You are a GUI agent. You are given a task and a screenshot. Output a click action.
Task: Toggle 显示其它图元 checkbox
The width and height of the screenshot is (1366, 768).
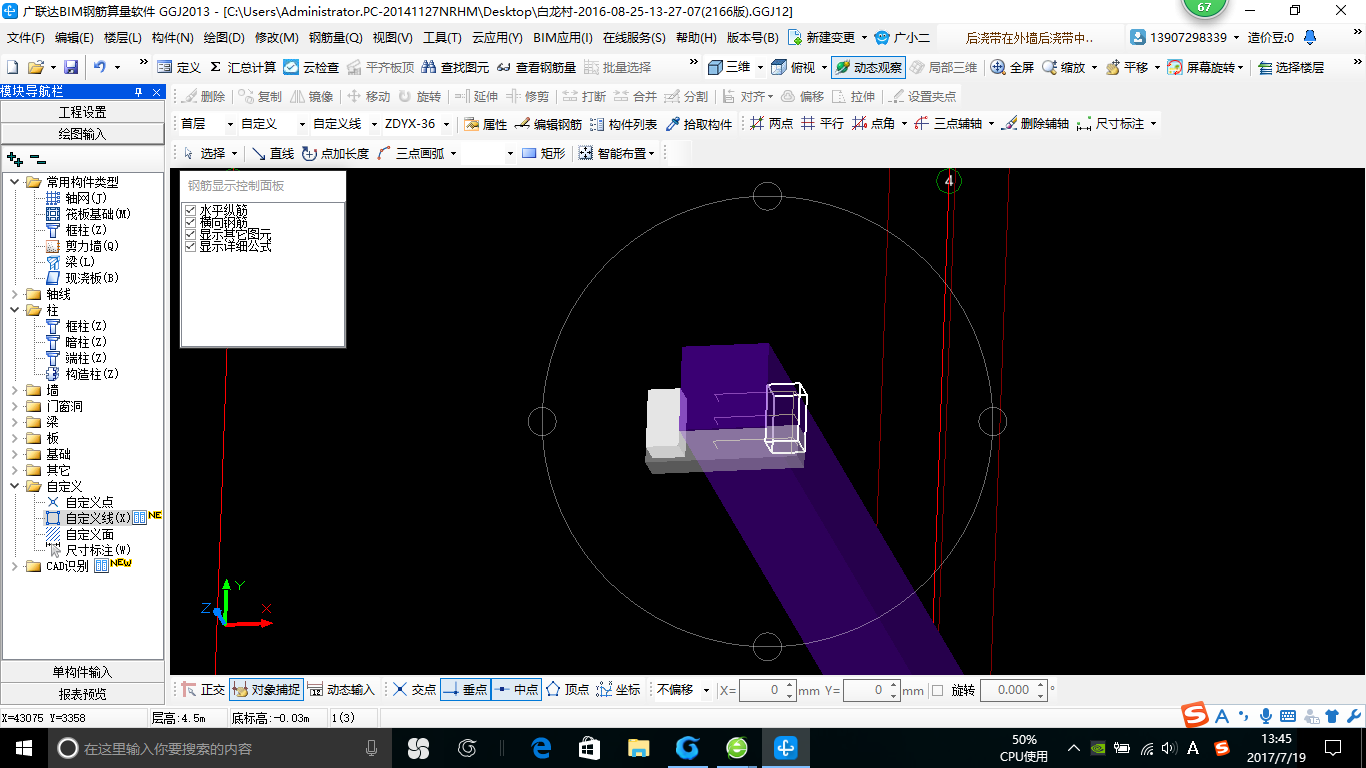pos(191,234)
